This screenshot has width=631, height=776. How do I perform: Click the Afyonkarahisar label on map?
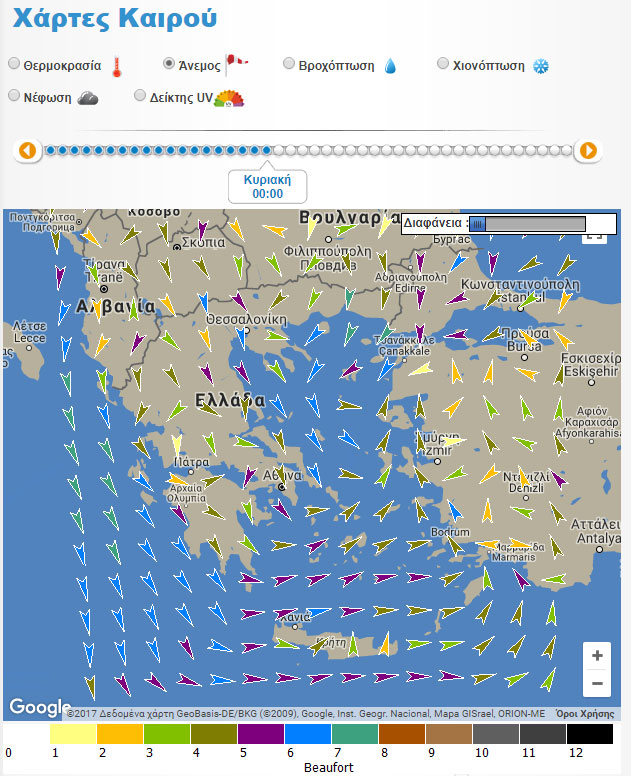pyautogui.click(x=587, y=433)
